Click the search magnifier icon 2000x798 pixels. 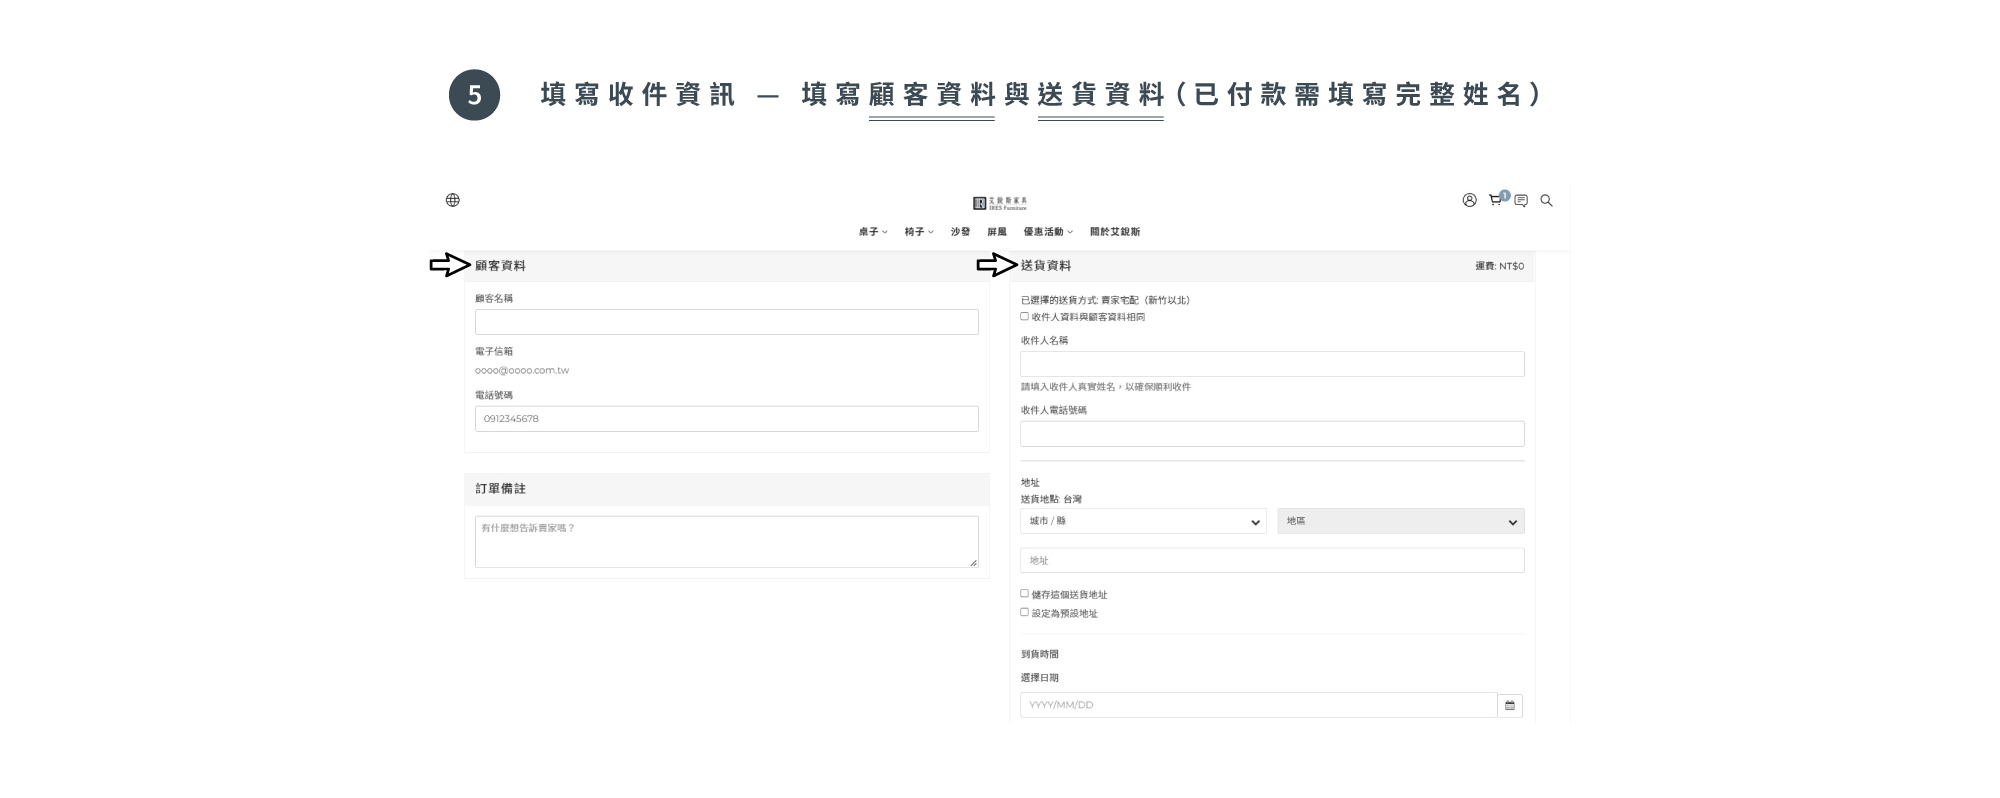[1546, 201]
